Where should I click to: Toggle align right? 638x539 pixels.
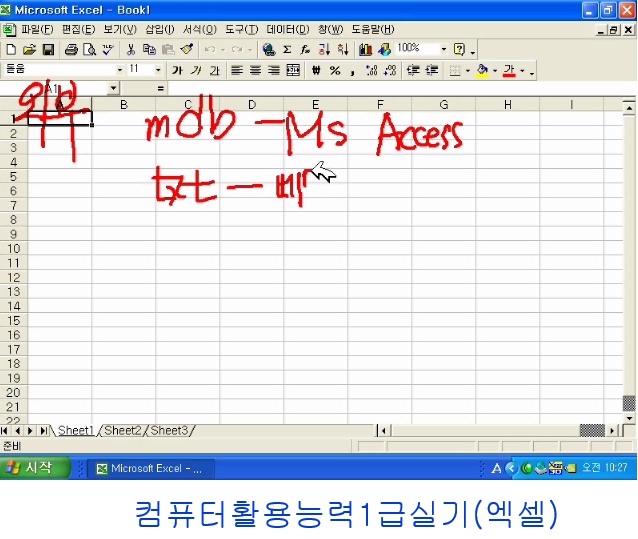click(x=274, y=71)
